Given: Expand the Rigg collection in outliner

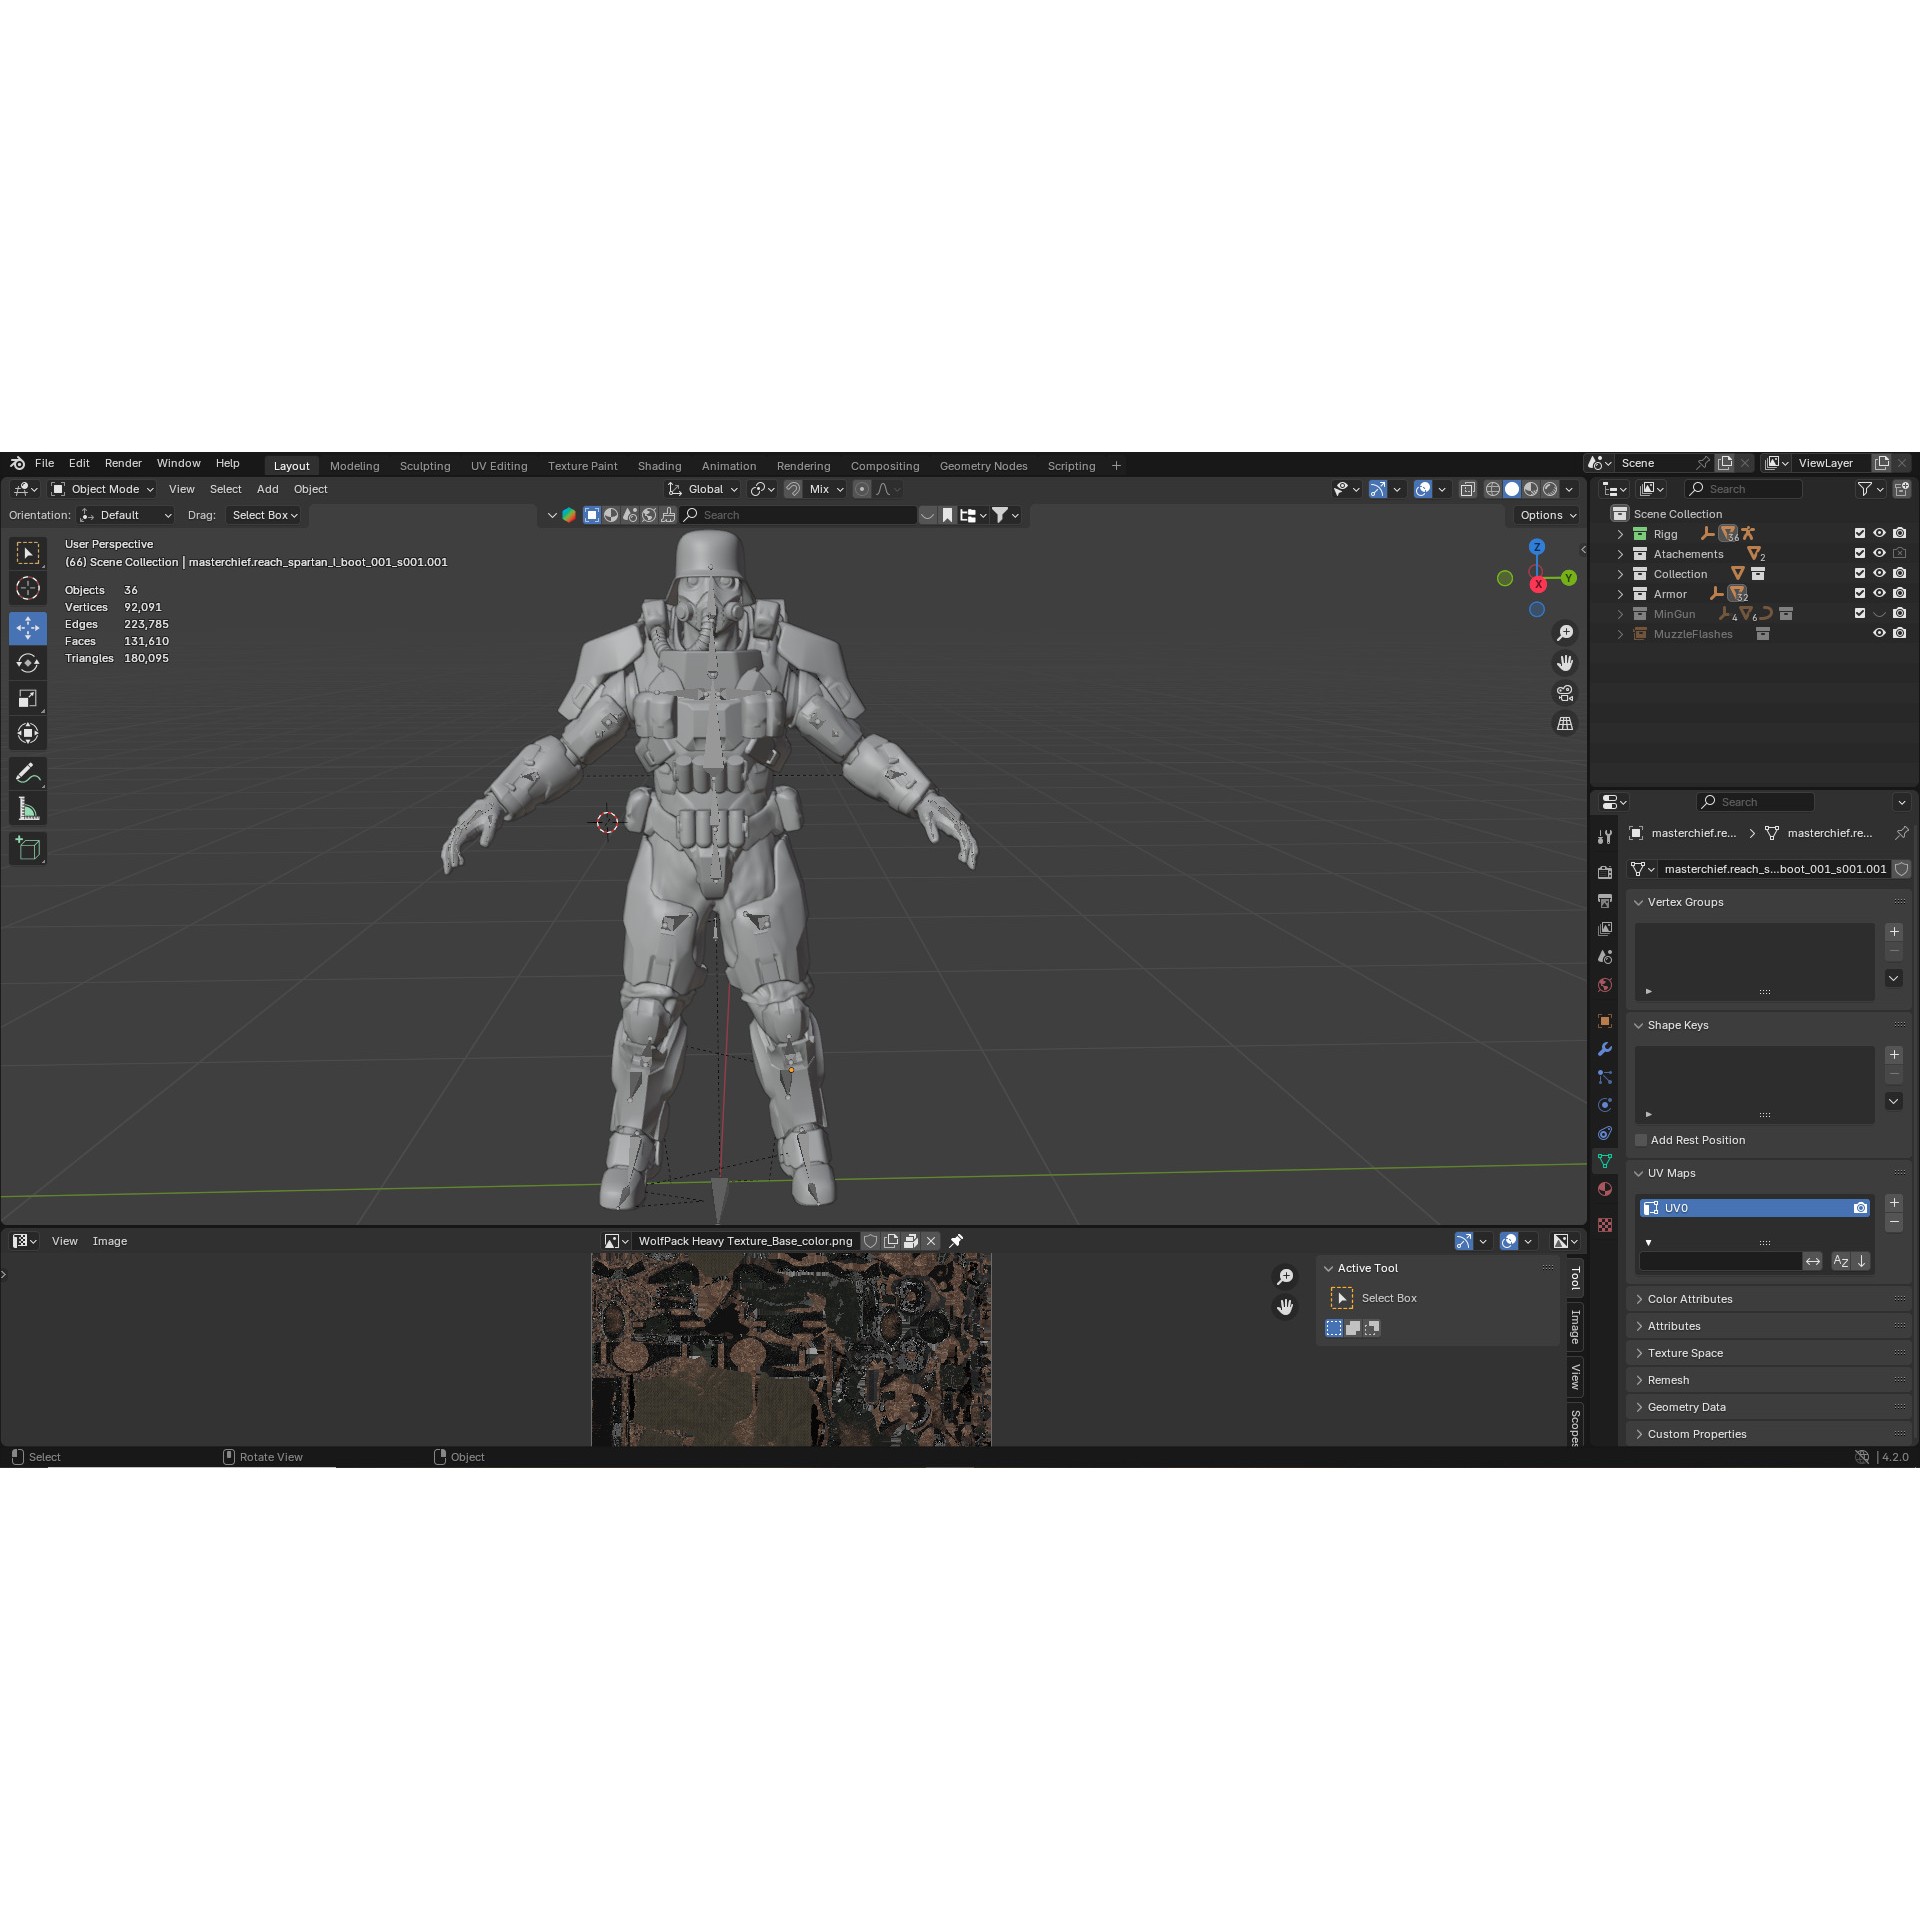Looking at the screenshot, I should coord(1620,534).
